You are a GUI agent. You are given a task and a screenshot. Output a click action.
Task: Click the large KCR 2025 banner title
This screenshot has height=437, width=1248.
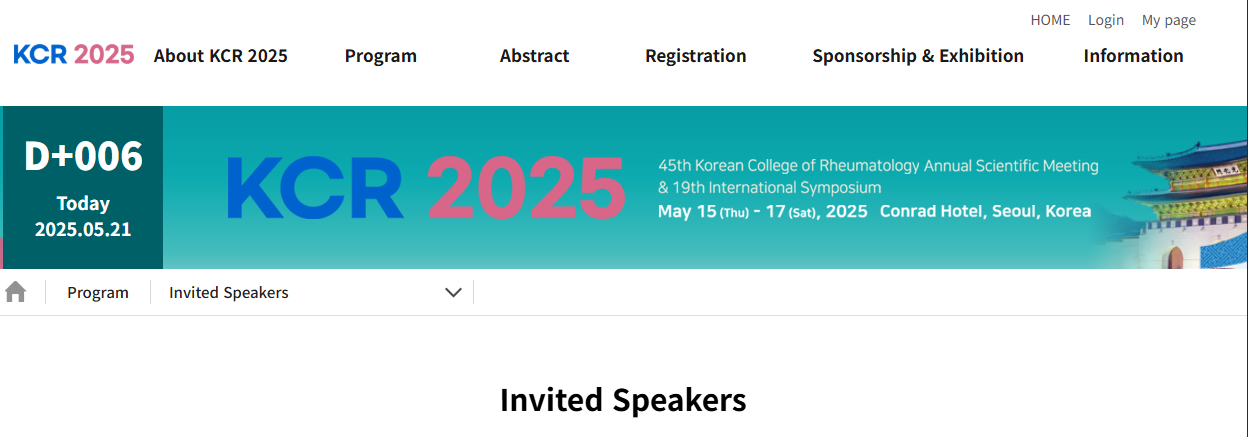[x=426, y=188]
